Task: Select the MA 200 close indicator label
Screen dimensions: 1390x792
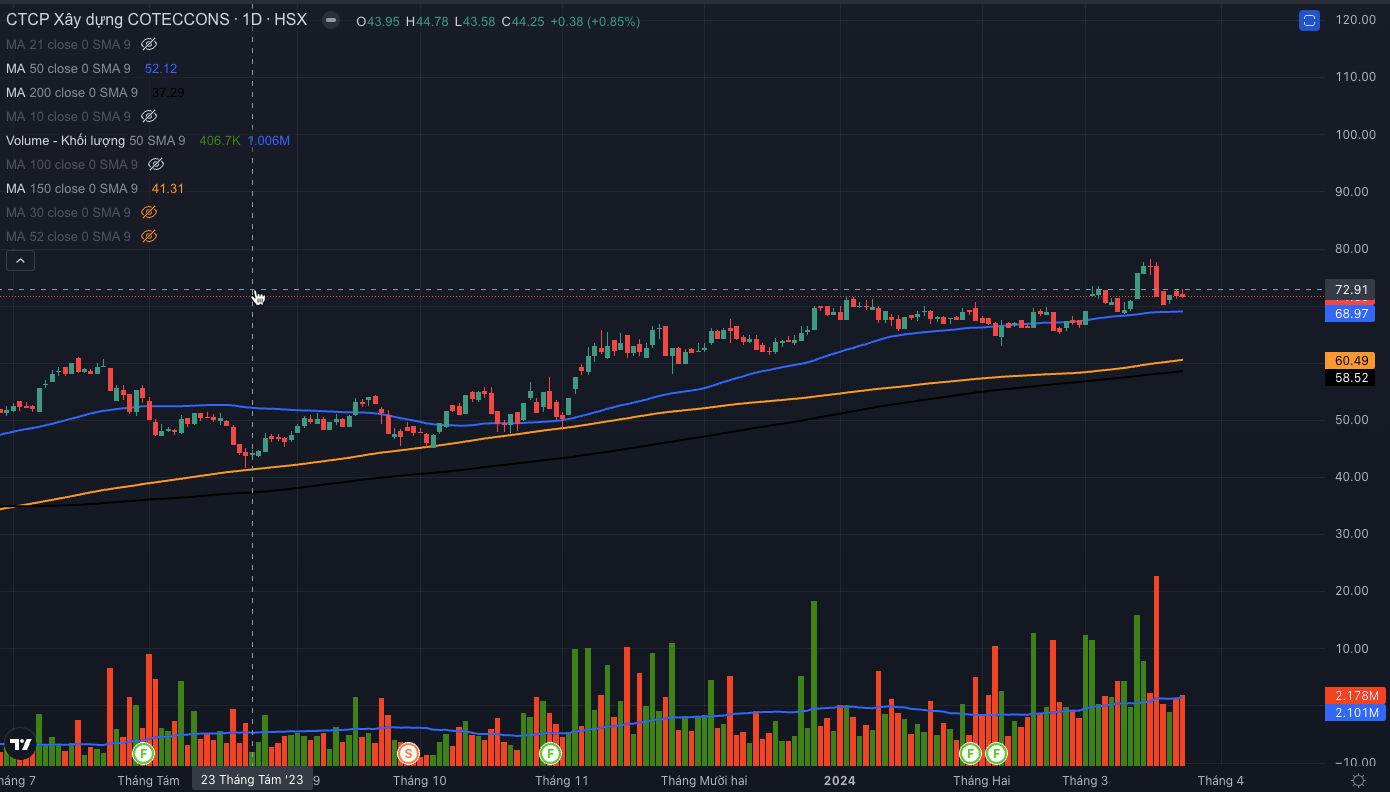Action: 72,92
